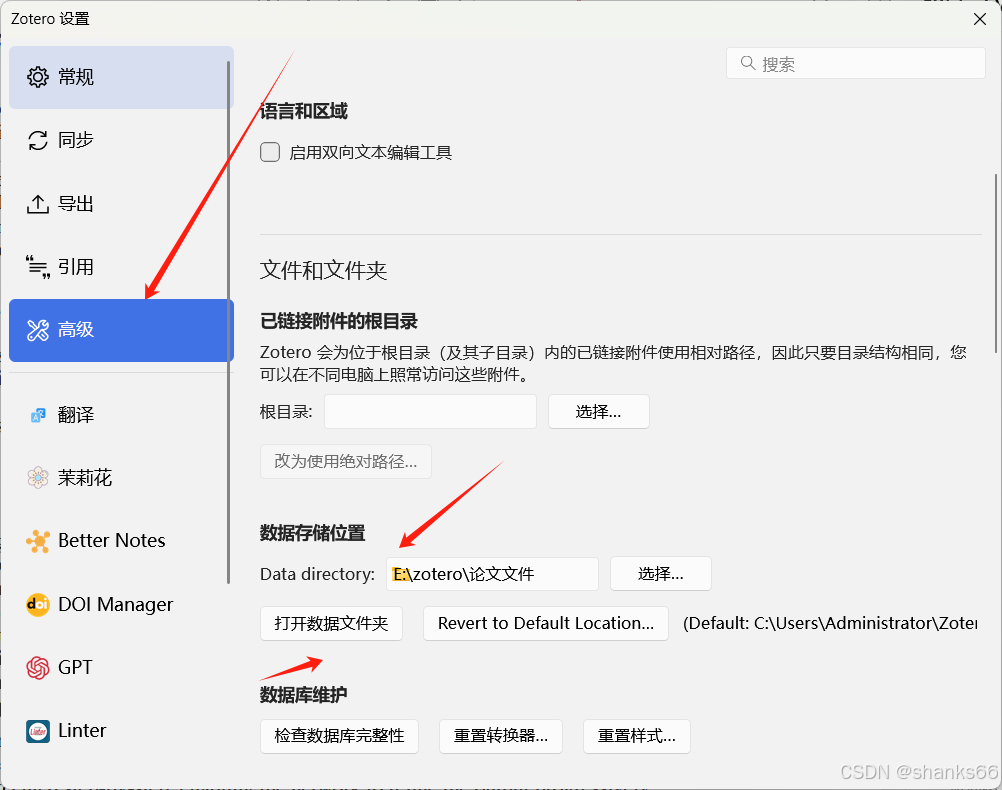Click 选择... next to 根目录
This screenshot has height=790, width=1002.
599,412
